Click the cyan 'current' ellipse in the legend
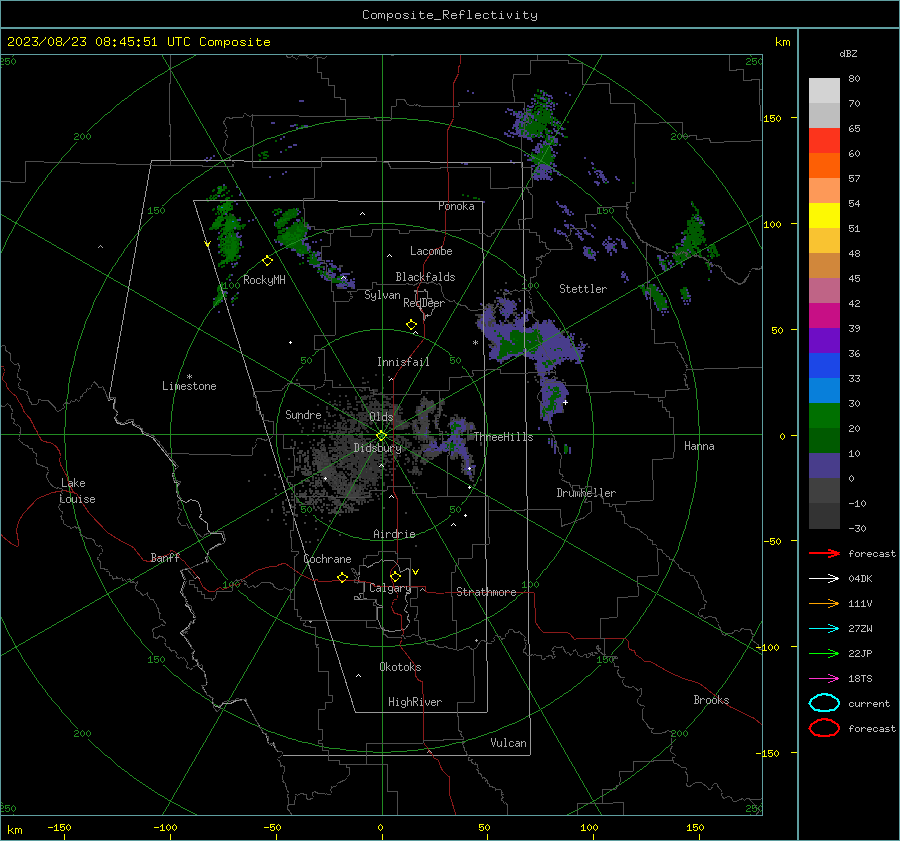900x841 pixels. (x=824, y=703)
